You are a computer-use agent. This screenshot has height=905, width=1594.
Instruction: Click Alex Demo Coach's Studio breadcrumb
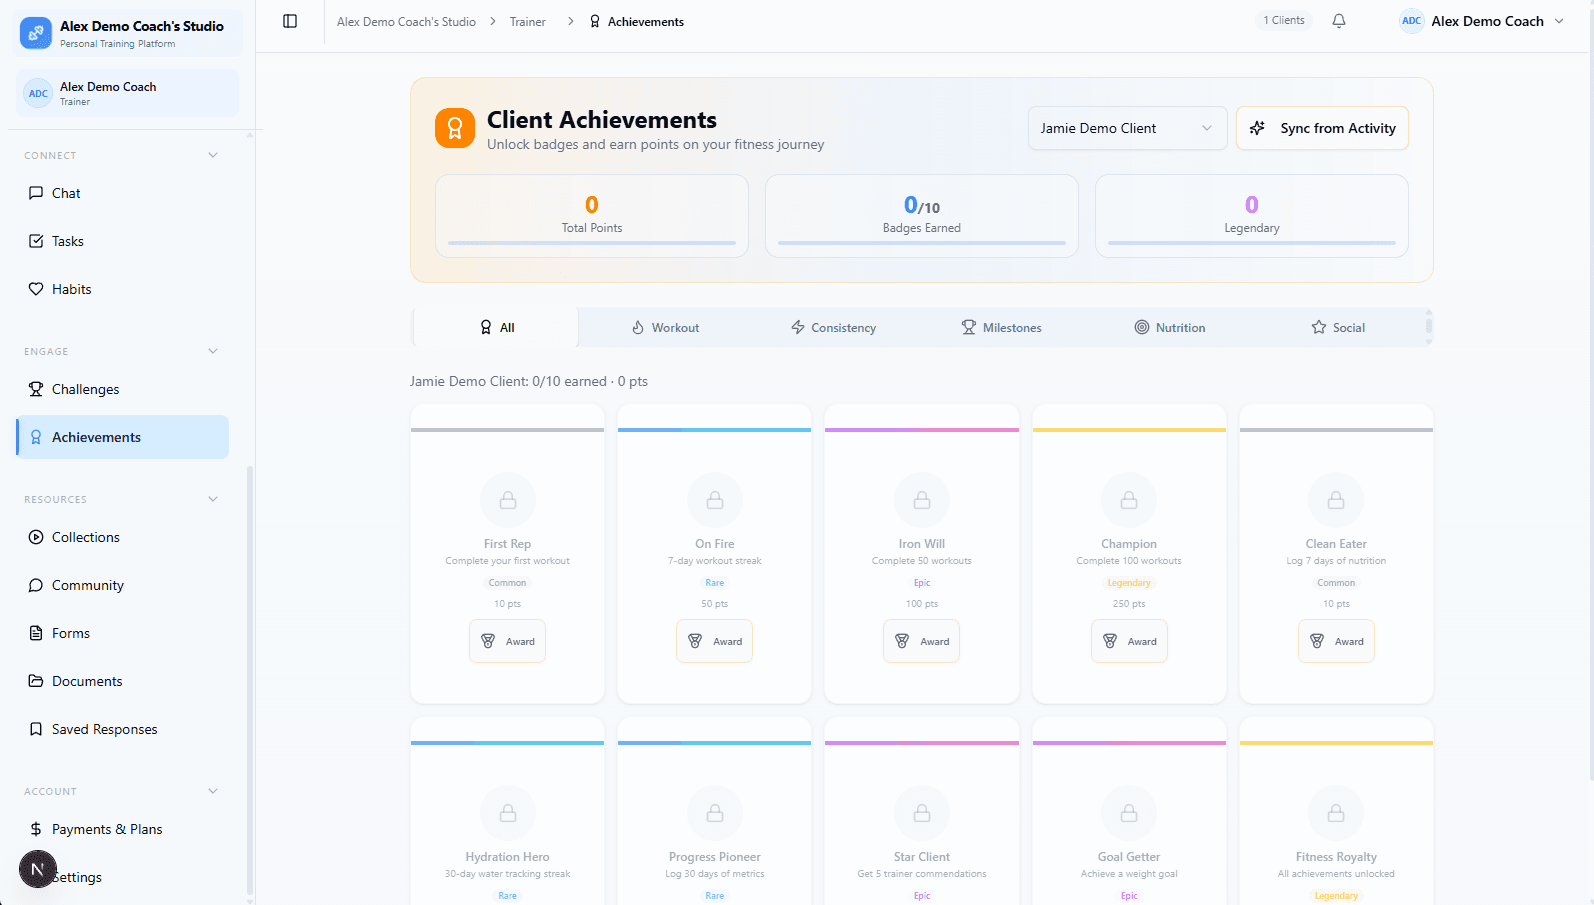coord(406,22)
